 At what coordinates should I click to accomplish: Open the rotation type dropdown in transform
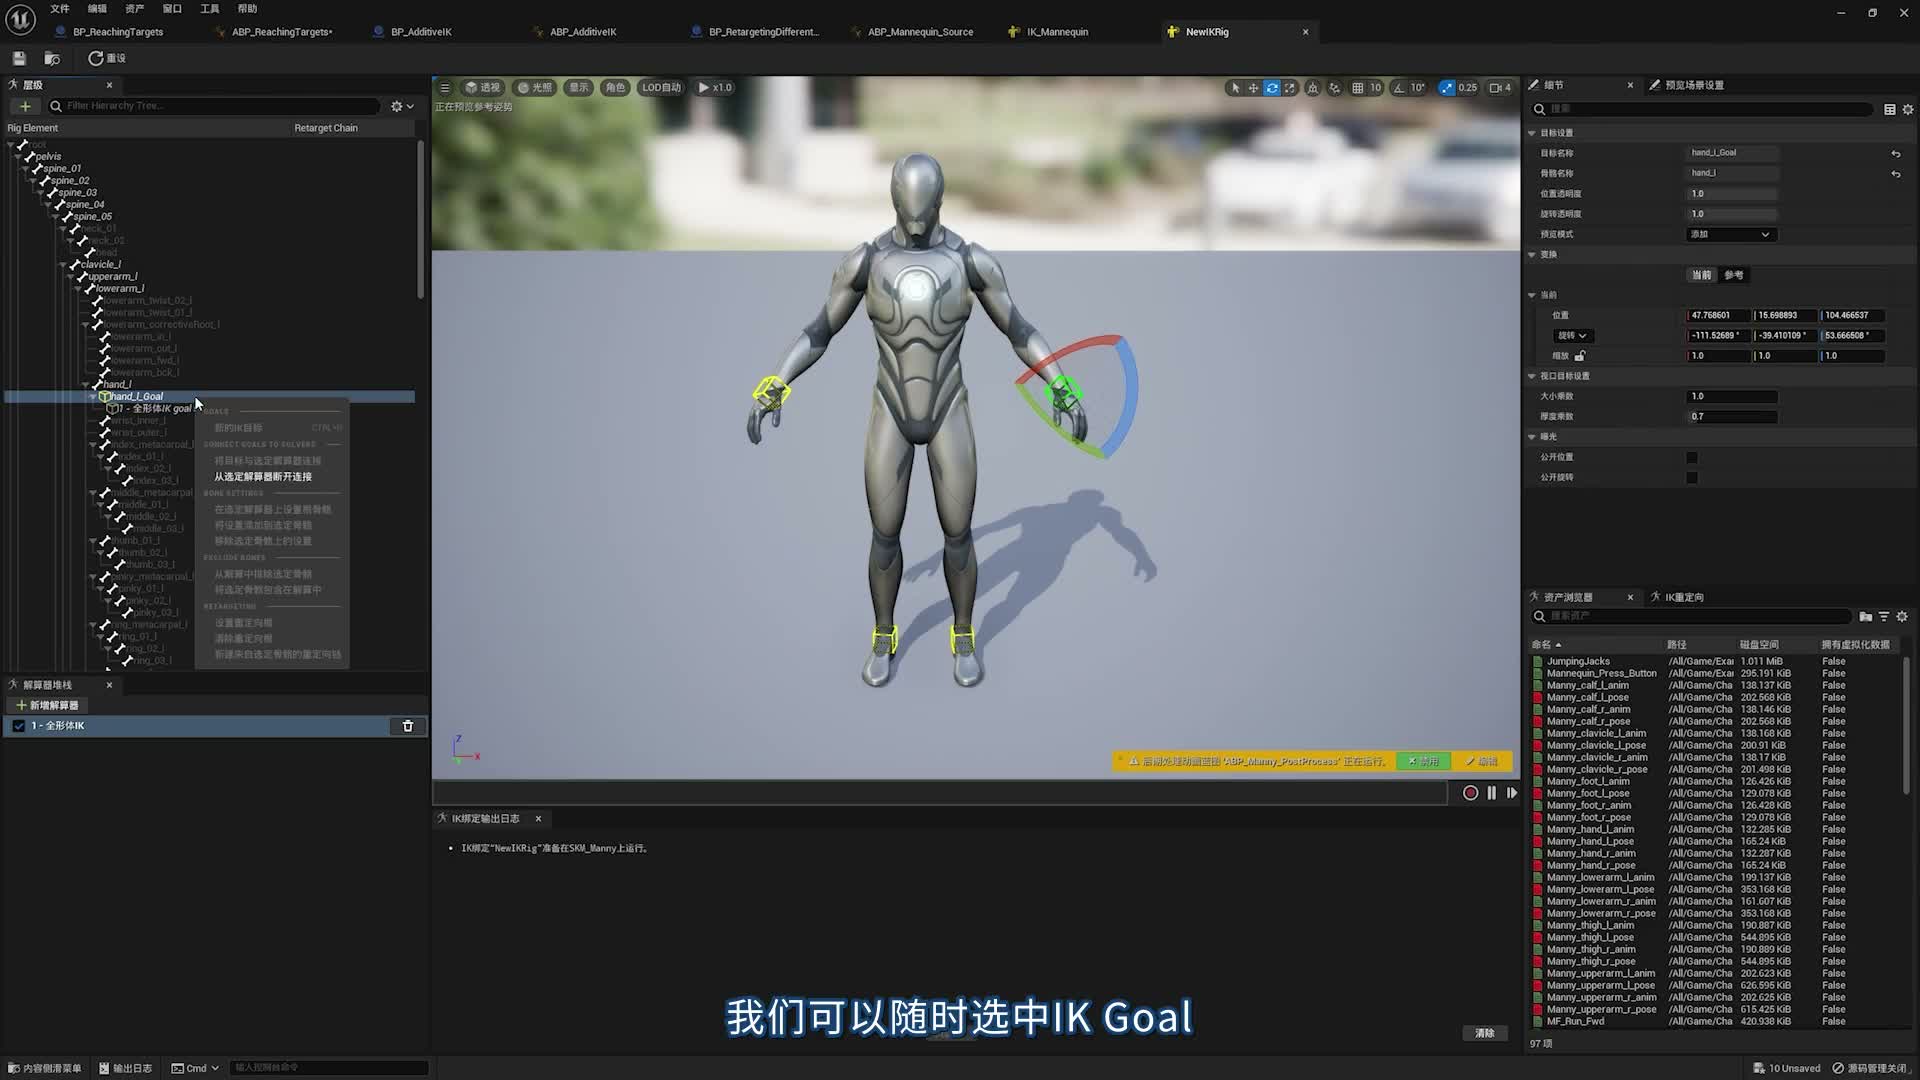coord(1572,336)
